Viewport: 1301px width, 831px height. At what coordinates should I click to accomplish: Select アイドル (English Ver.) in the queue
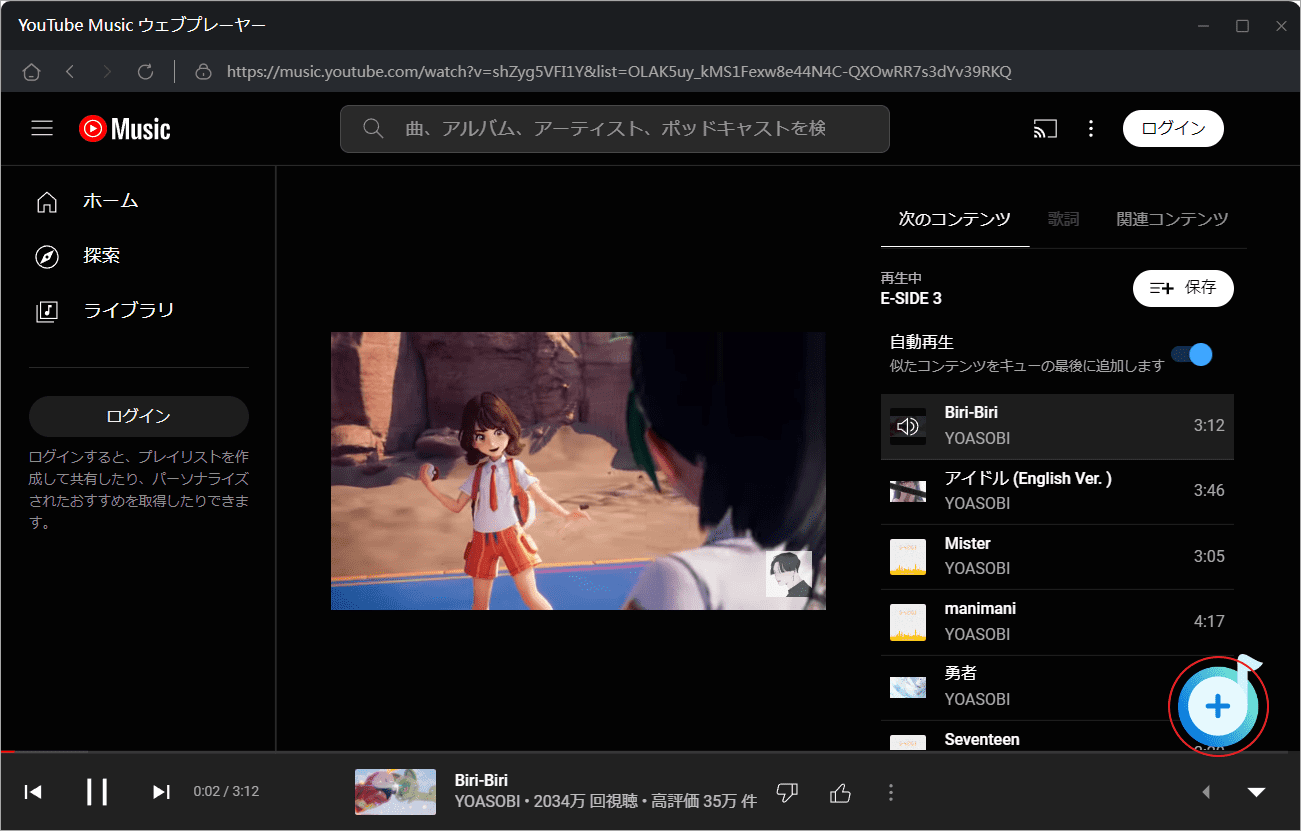pos(1057,491)
